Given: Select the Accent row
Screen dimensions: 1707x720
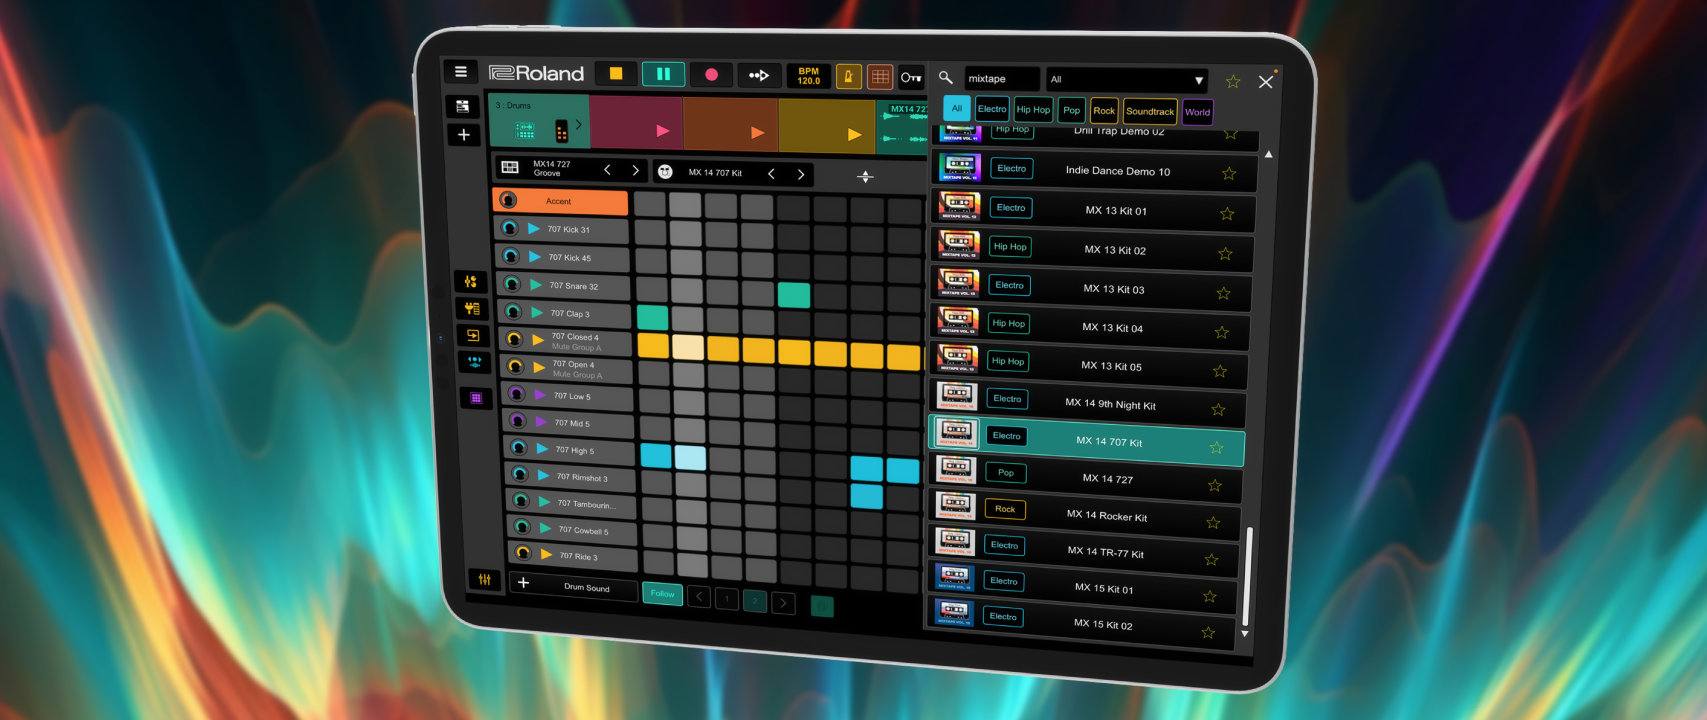Looking at the screenshot, I should [560, 201].
